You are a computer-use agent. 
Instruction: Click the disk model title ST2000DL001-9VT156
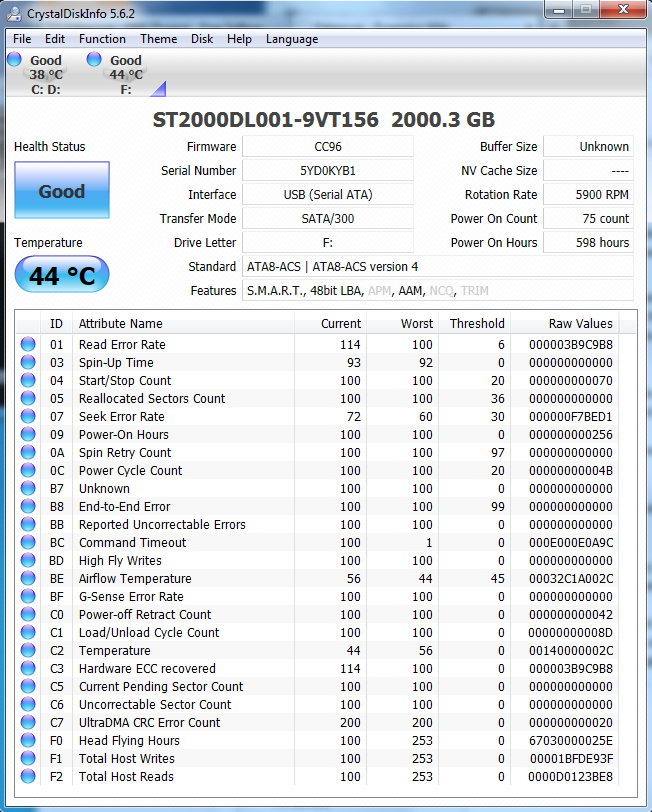tap(266, 120)
